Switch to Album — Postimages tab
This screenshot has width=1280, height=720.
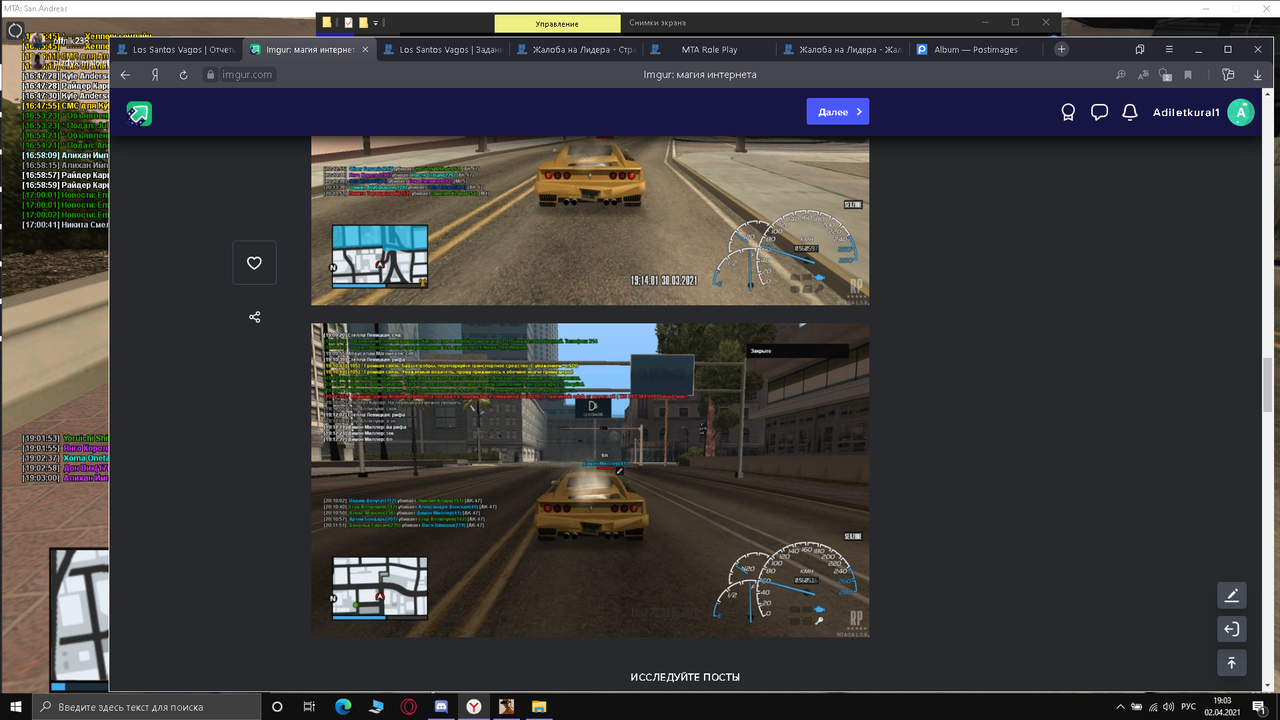(974, 49)
